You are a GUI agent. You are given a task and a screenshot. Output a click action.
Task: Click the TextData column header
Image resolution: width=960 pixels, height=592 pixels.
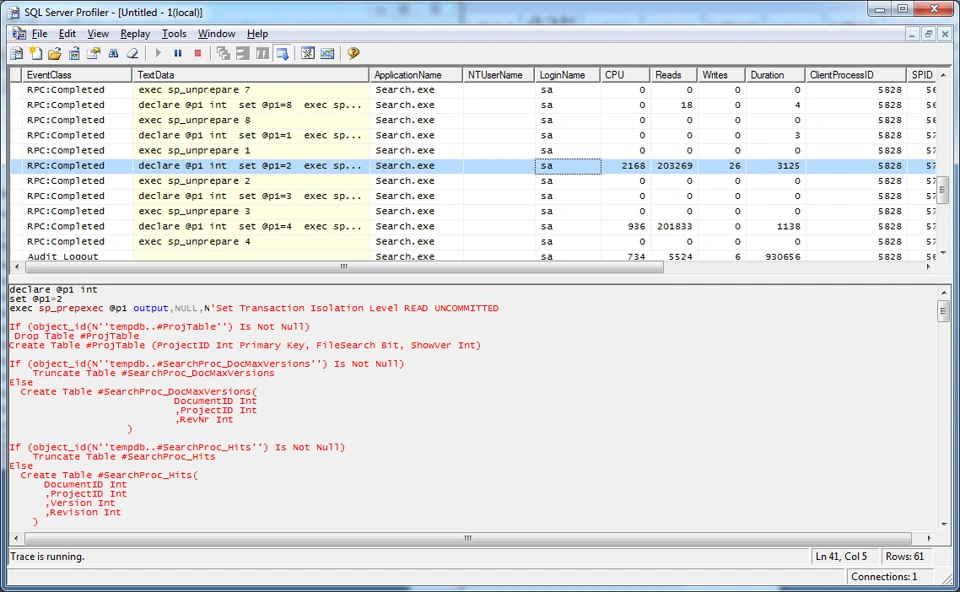(x=250, y=75)
